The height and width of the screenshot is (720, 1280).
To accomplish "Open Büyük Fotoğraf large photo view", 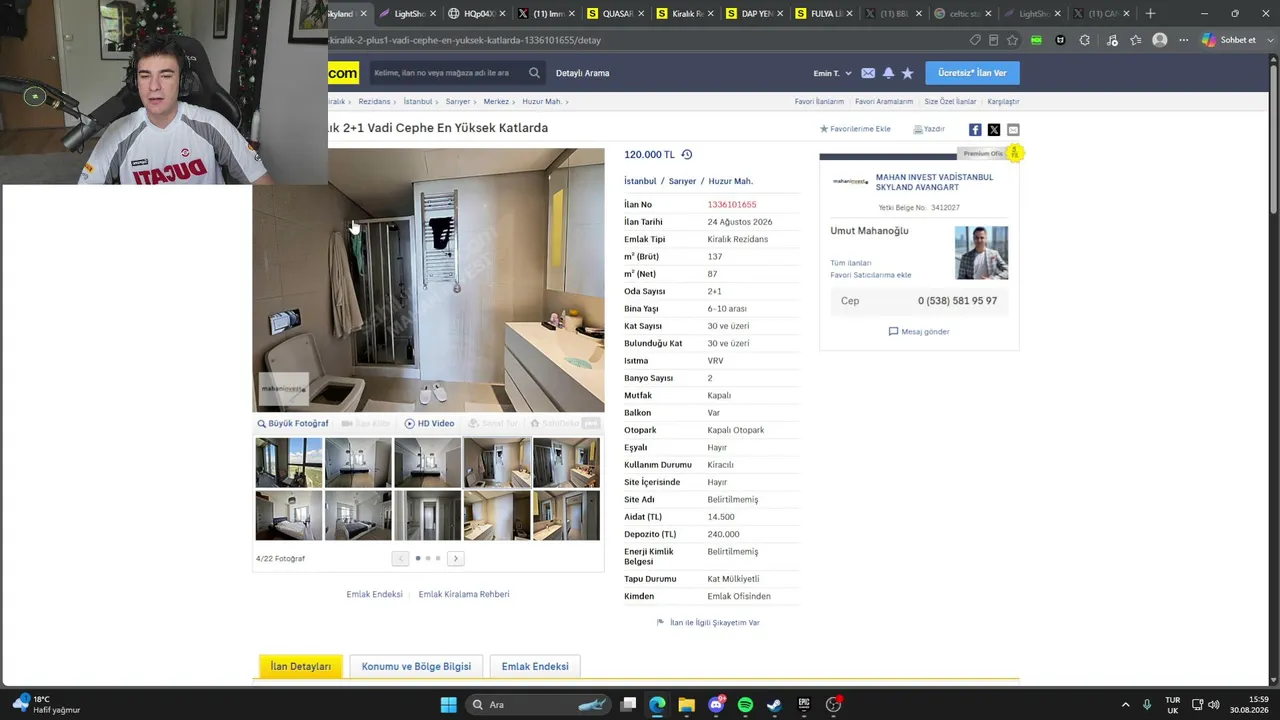I will click(293, 424).
